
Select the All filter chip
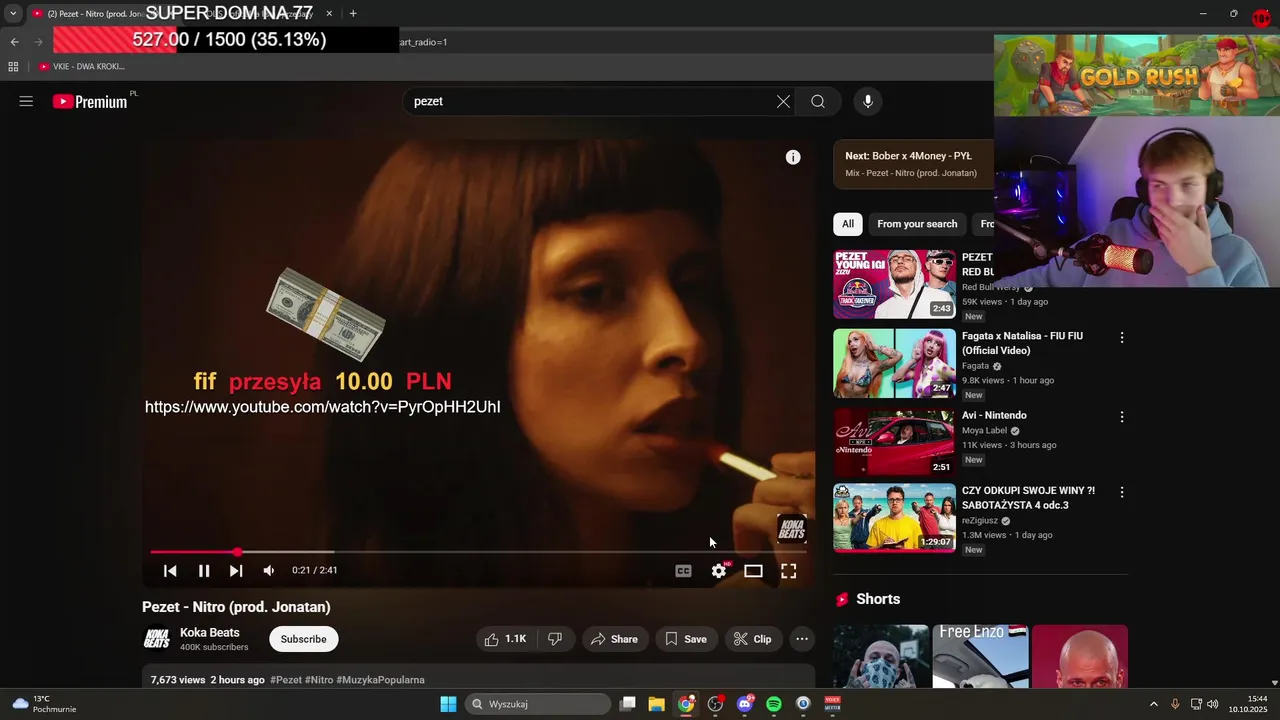848,224
